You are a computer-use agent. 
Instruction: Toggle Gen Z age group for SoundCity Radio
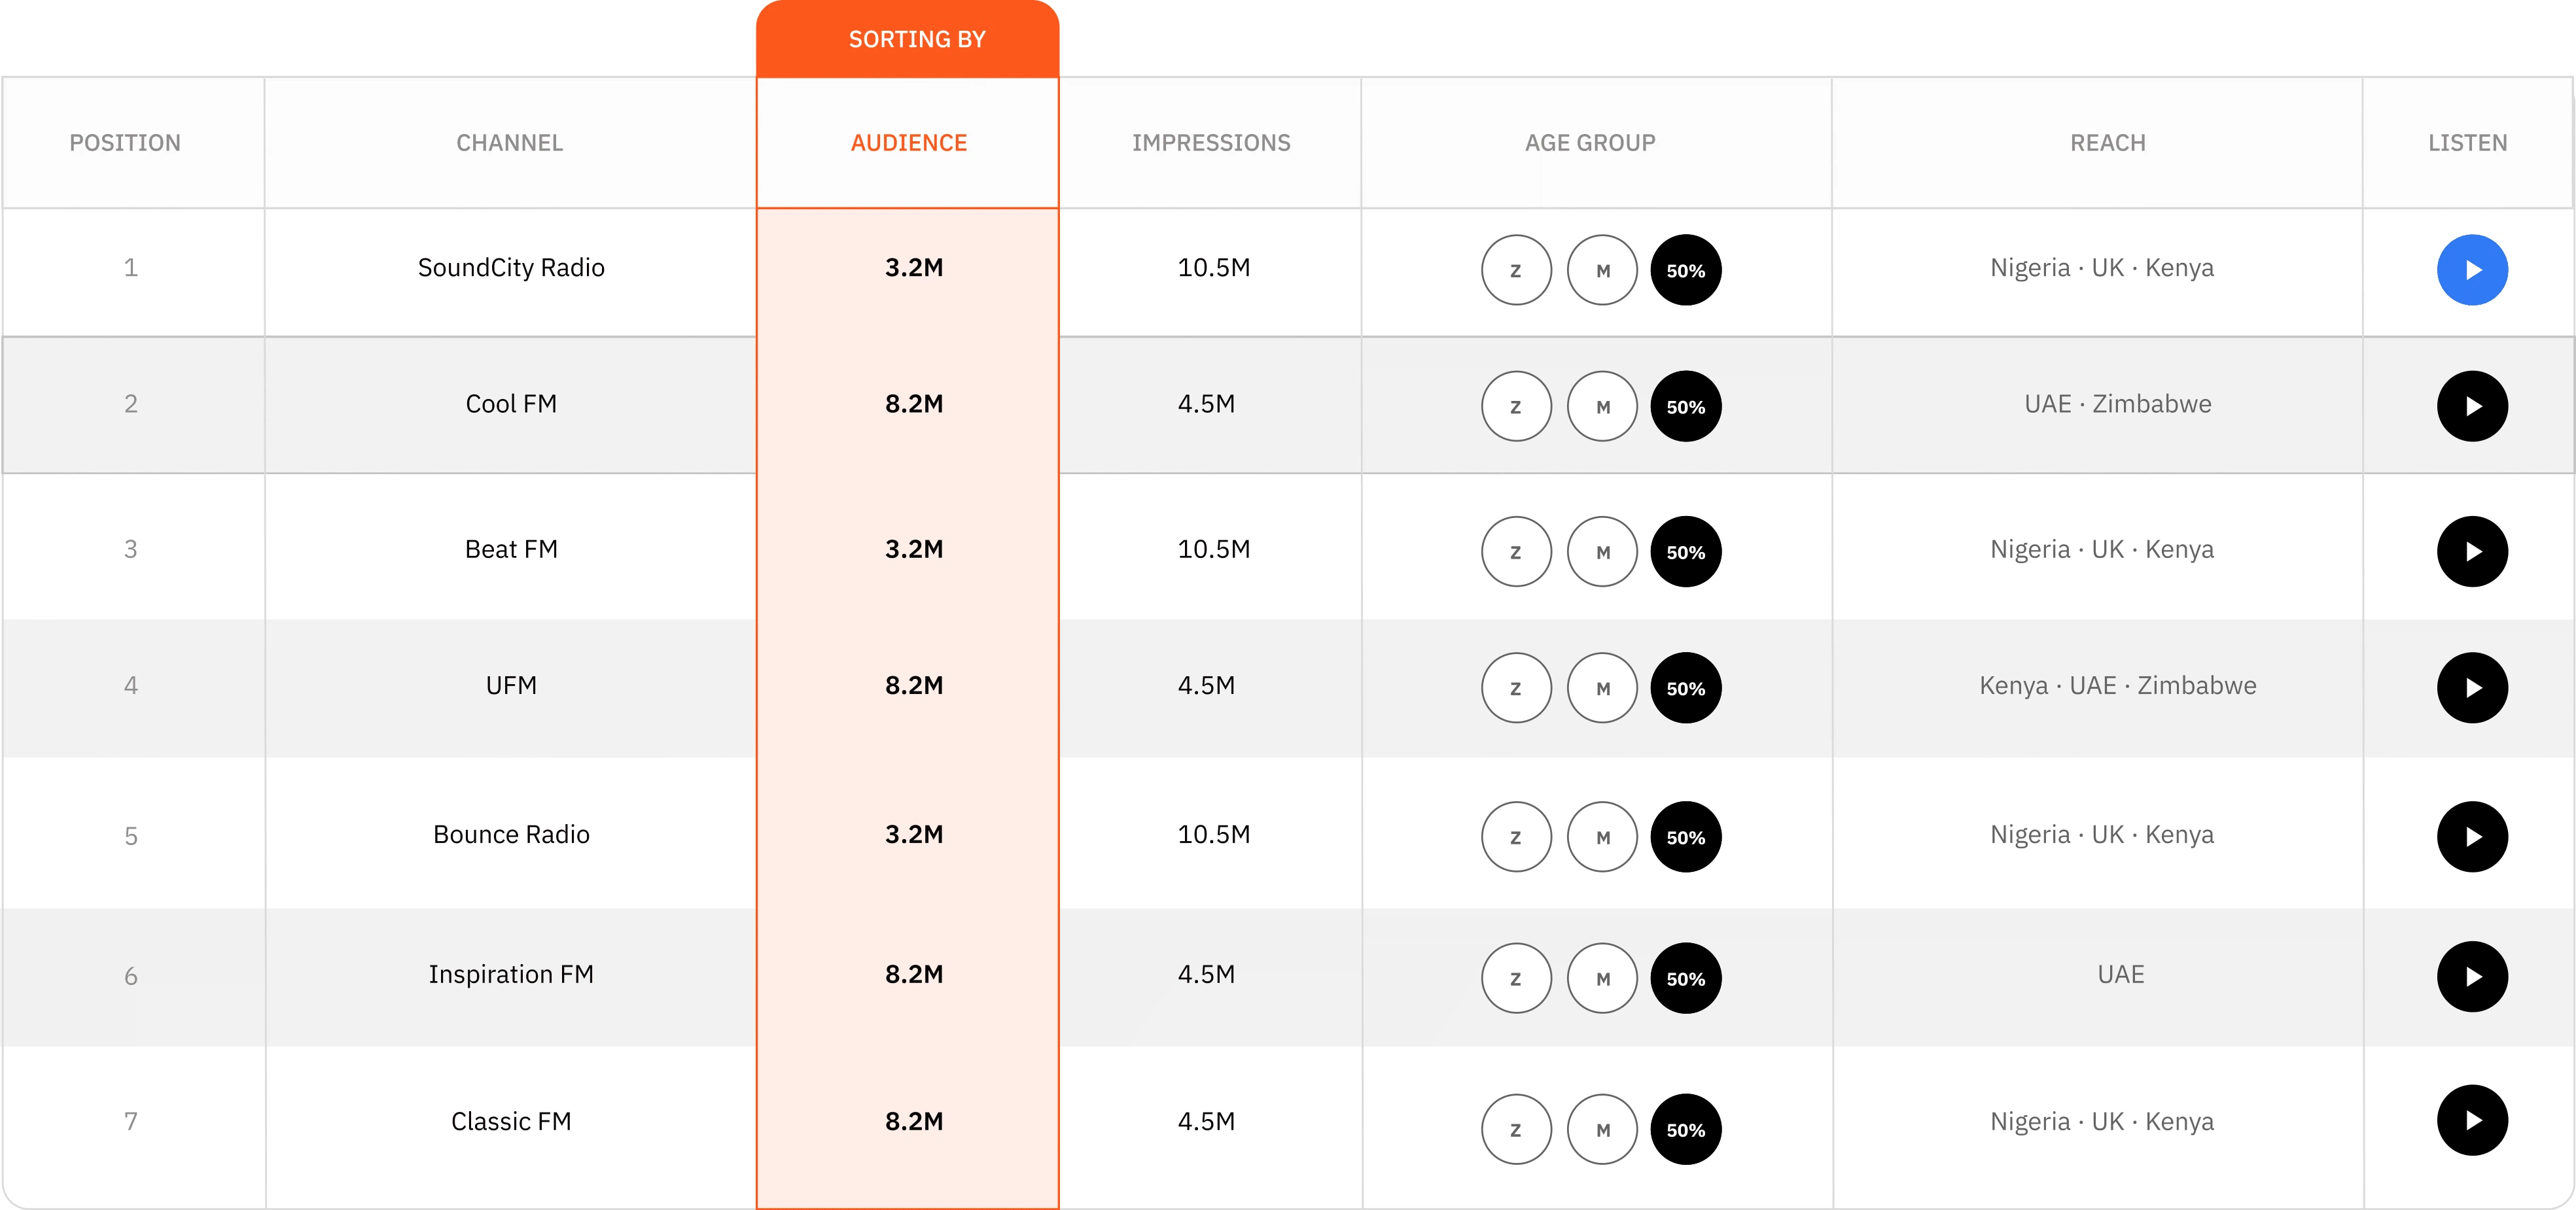[1516, 270]
